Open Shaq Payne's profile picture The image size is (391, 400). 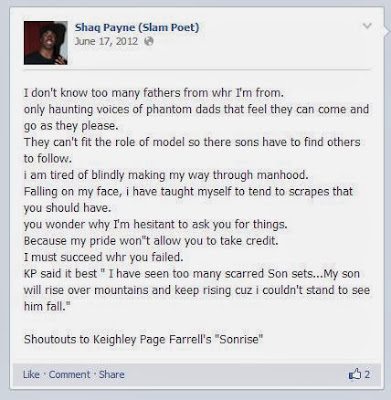tap(46, 43)
